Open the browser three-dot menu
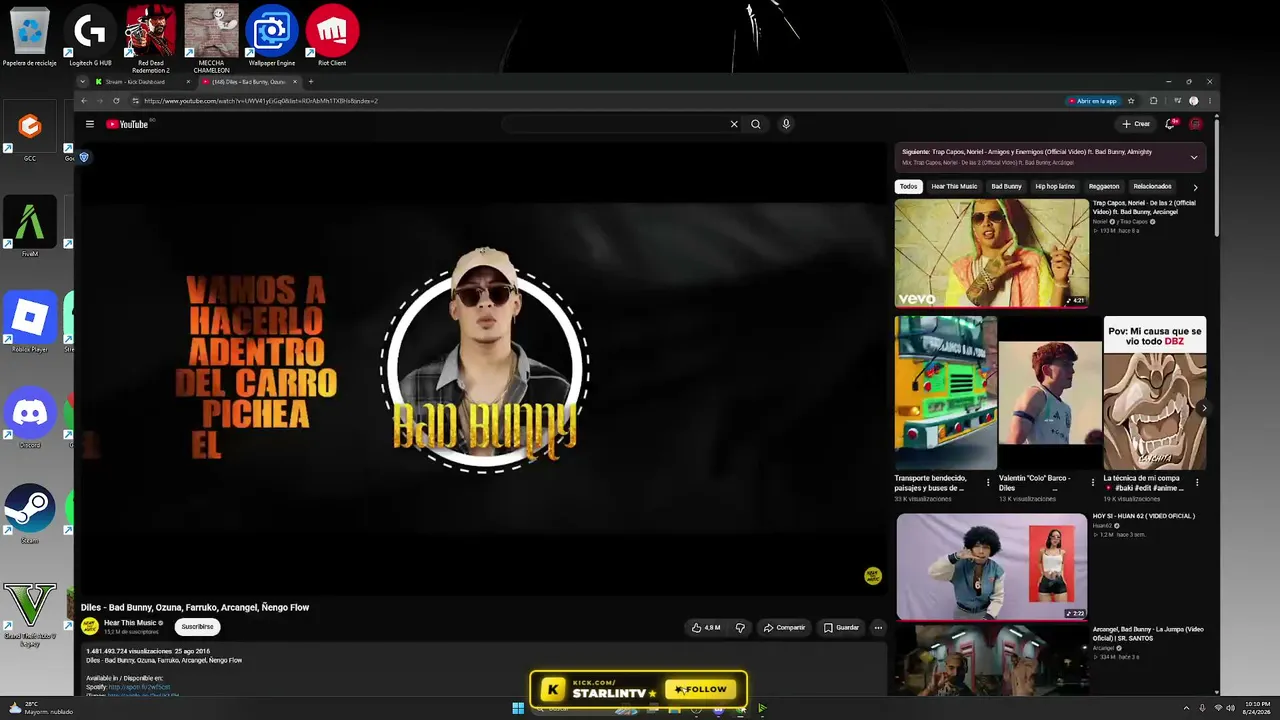The height and width of the screenshot is (720, 1280). coord(1210,101)
